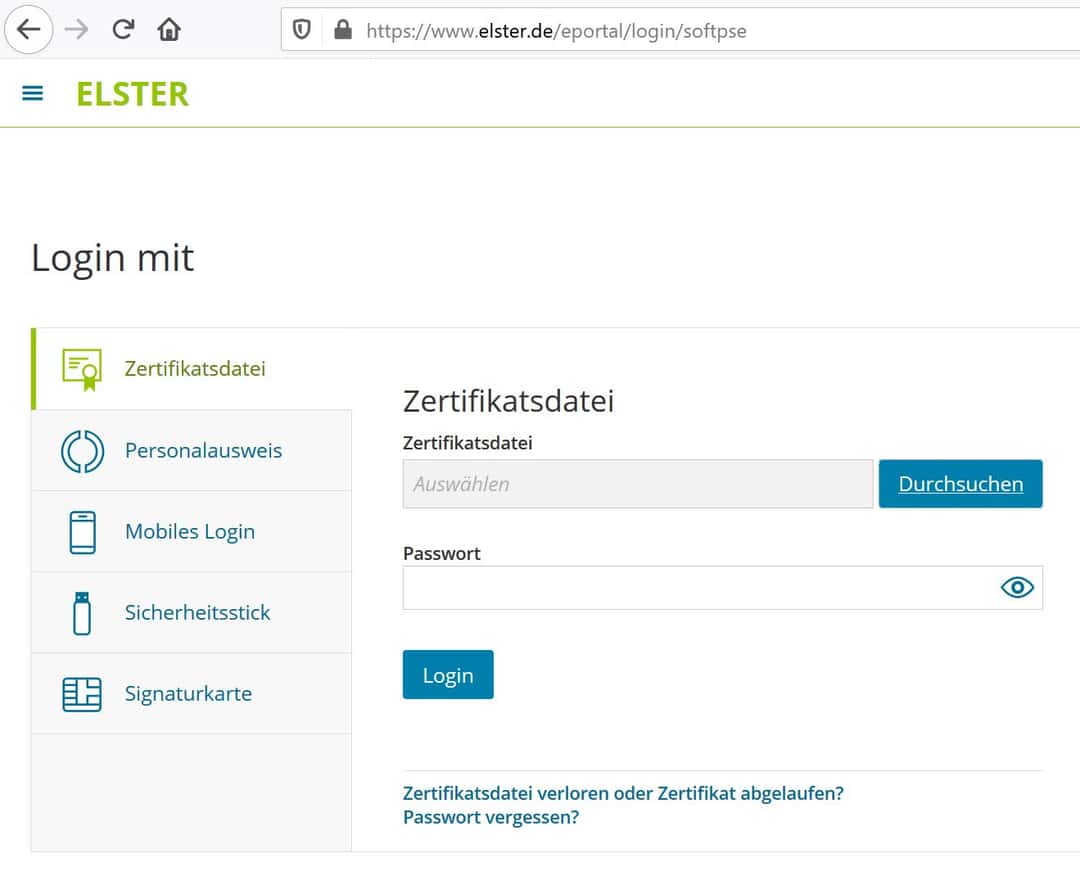This screenshot has width=1080, height=871.
Task: Open the hamburger navigation menu
Action: 32,93
